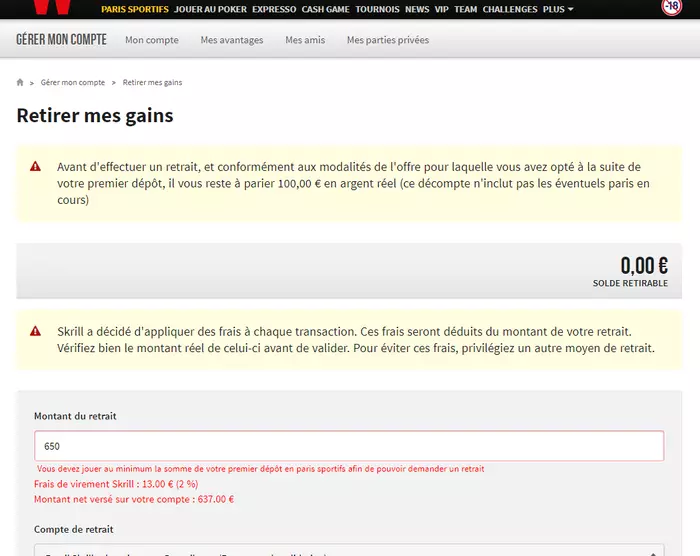Click the minimum deposit error message

[261, 469]
